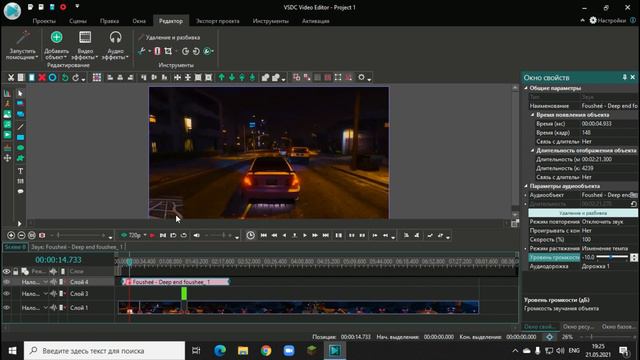Open the Режим повторения value dropdown
This screenshot has height=360, width=640.
[x=609, y=222]
